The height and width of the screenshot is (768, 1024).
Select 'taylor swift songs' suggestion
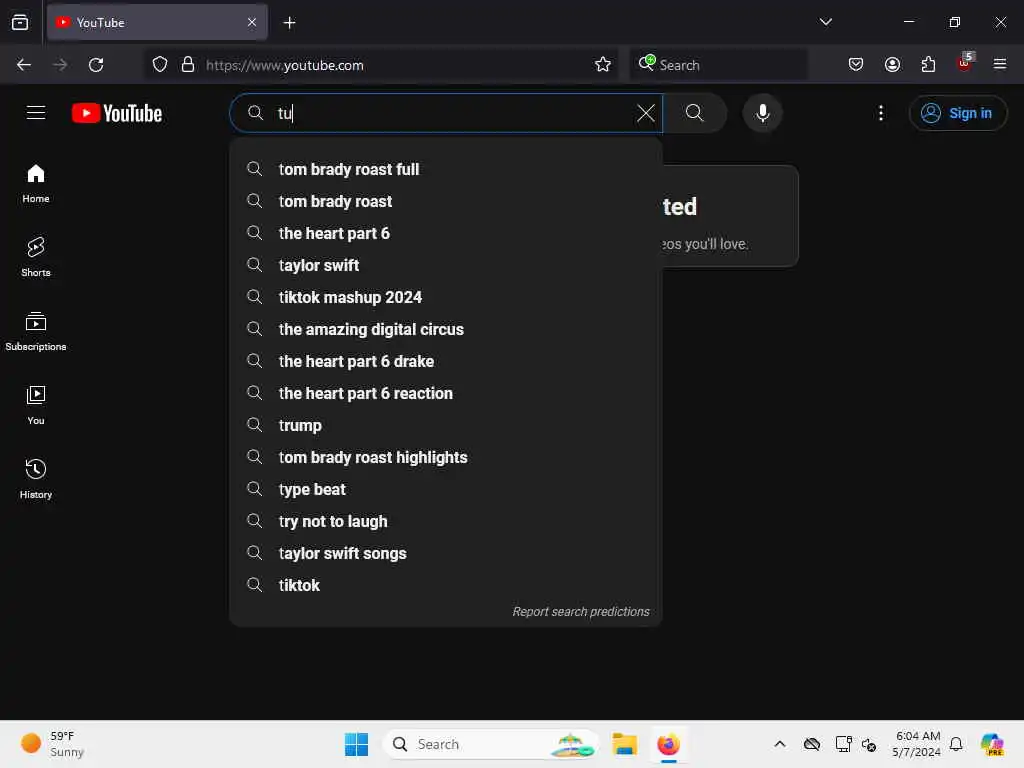(x=446, y=553)
